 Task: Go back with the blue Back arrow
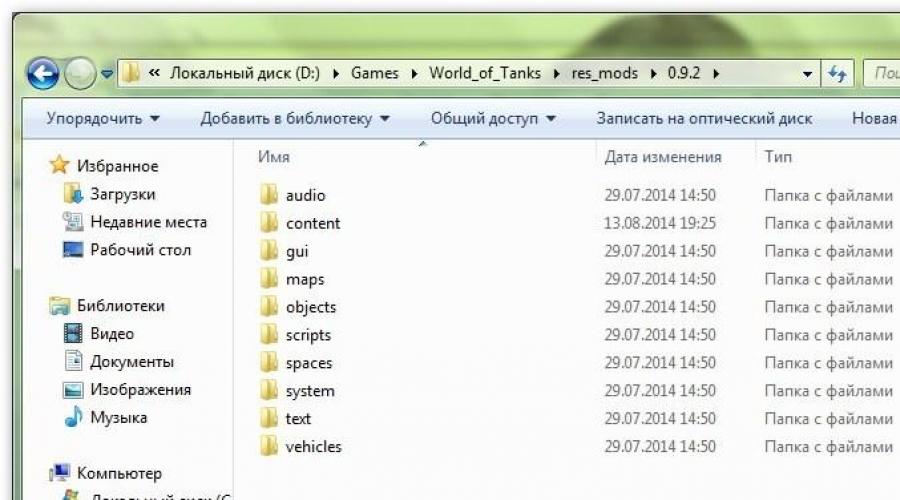[x=42, y=74]
